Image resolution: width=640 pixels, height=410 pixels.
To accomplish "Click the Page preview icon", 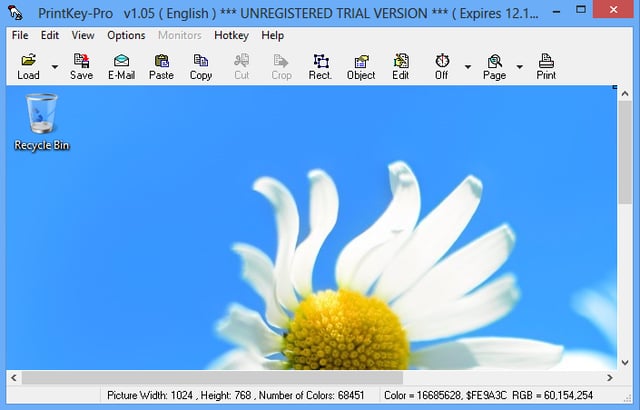I will tap(494, 67).
